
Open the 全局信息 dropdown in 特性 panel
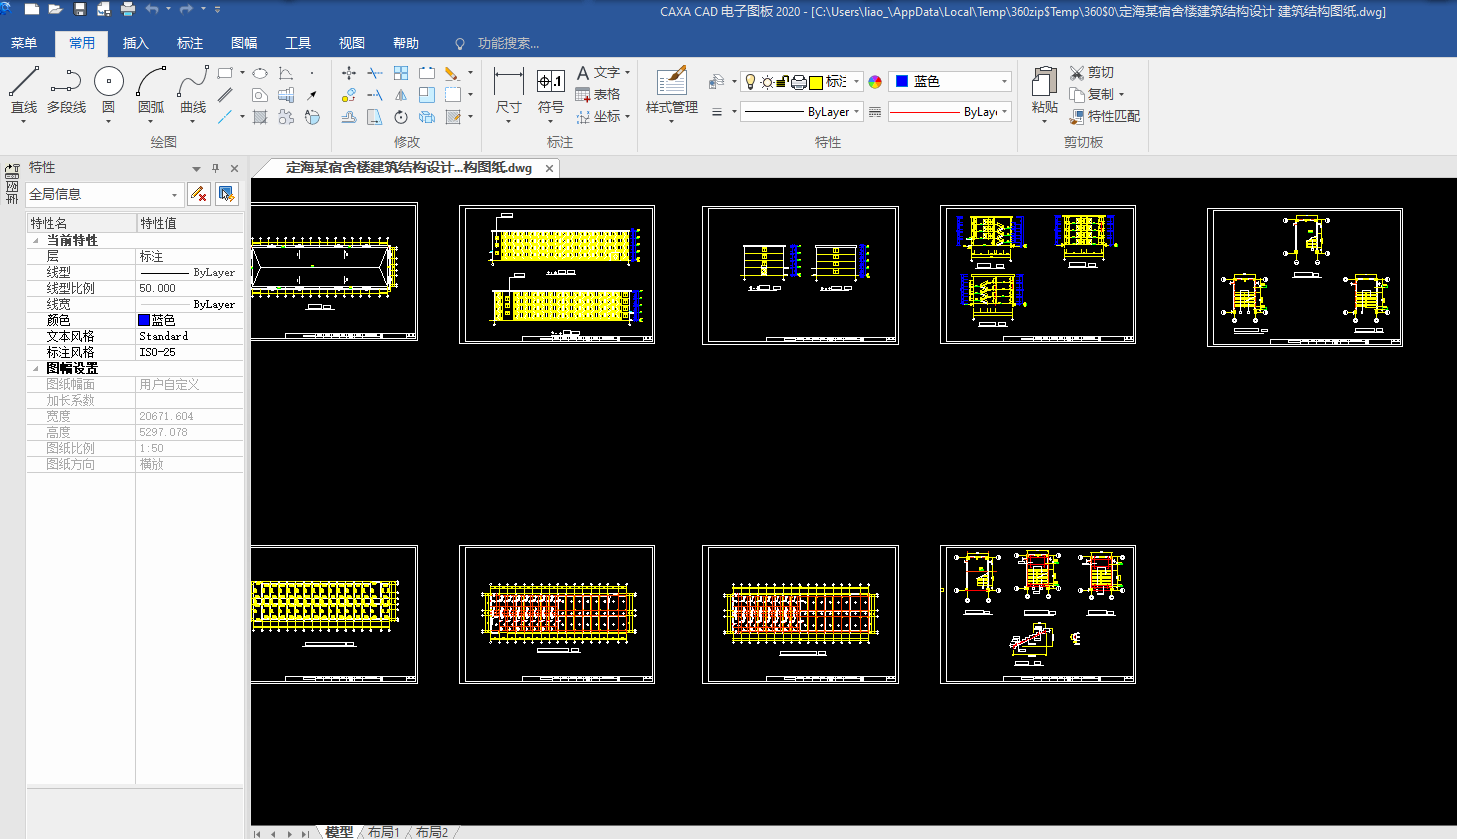point(104,194)
